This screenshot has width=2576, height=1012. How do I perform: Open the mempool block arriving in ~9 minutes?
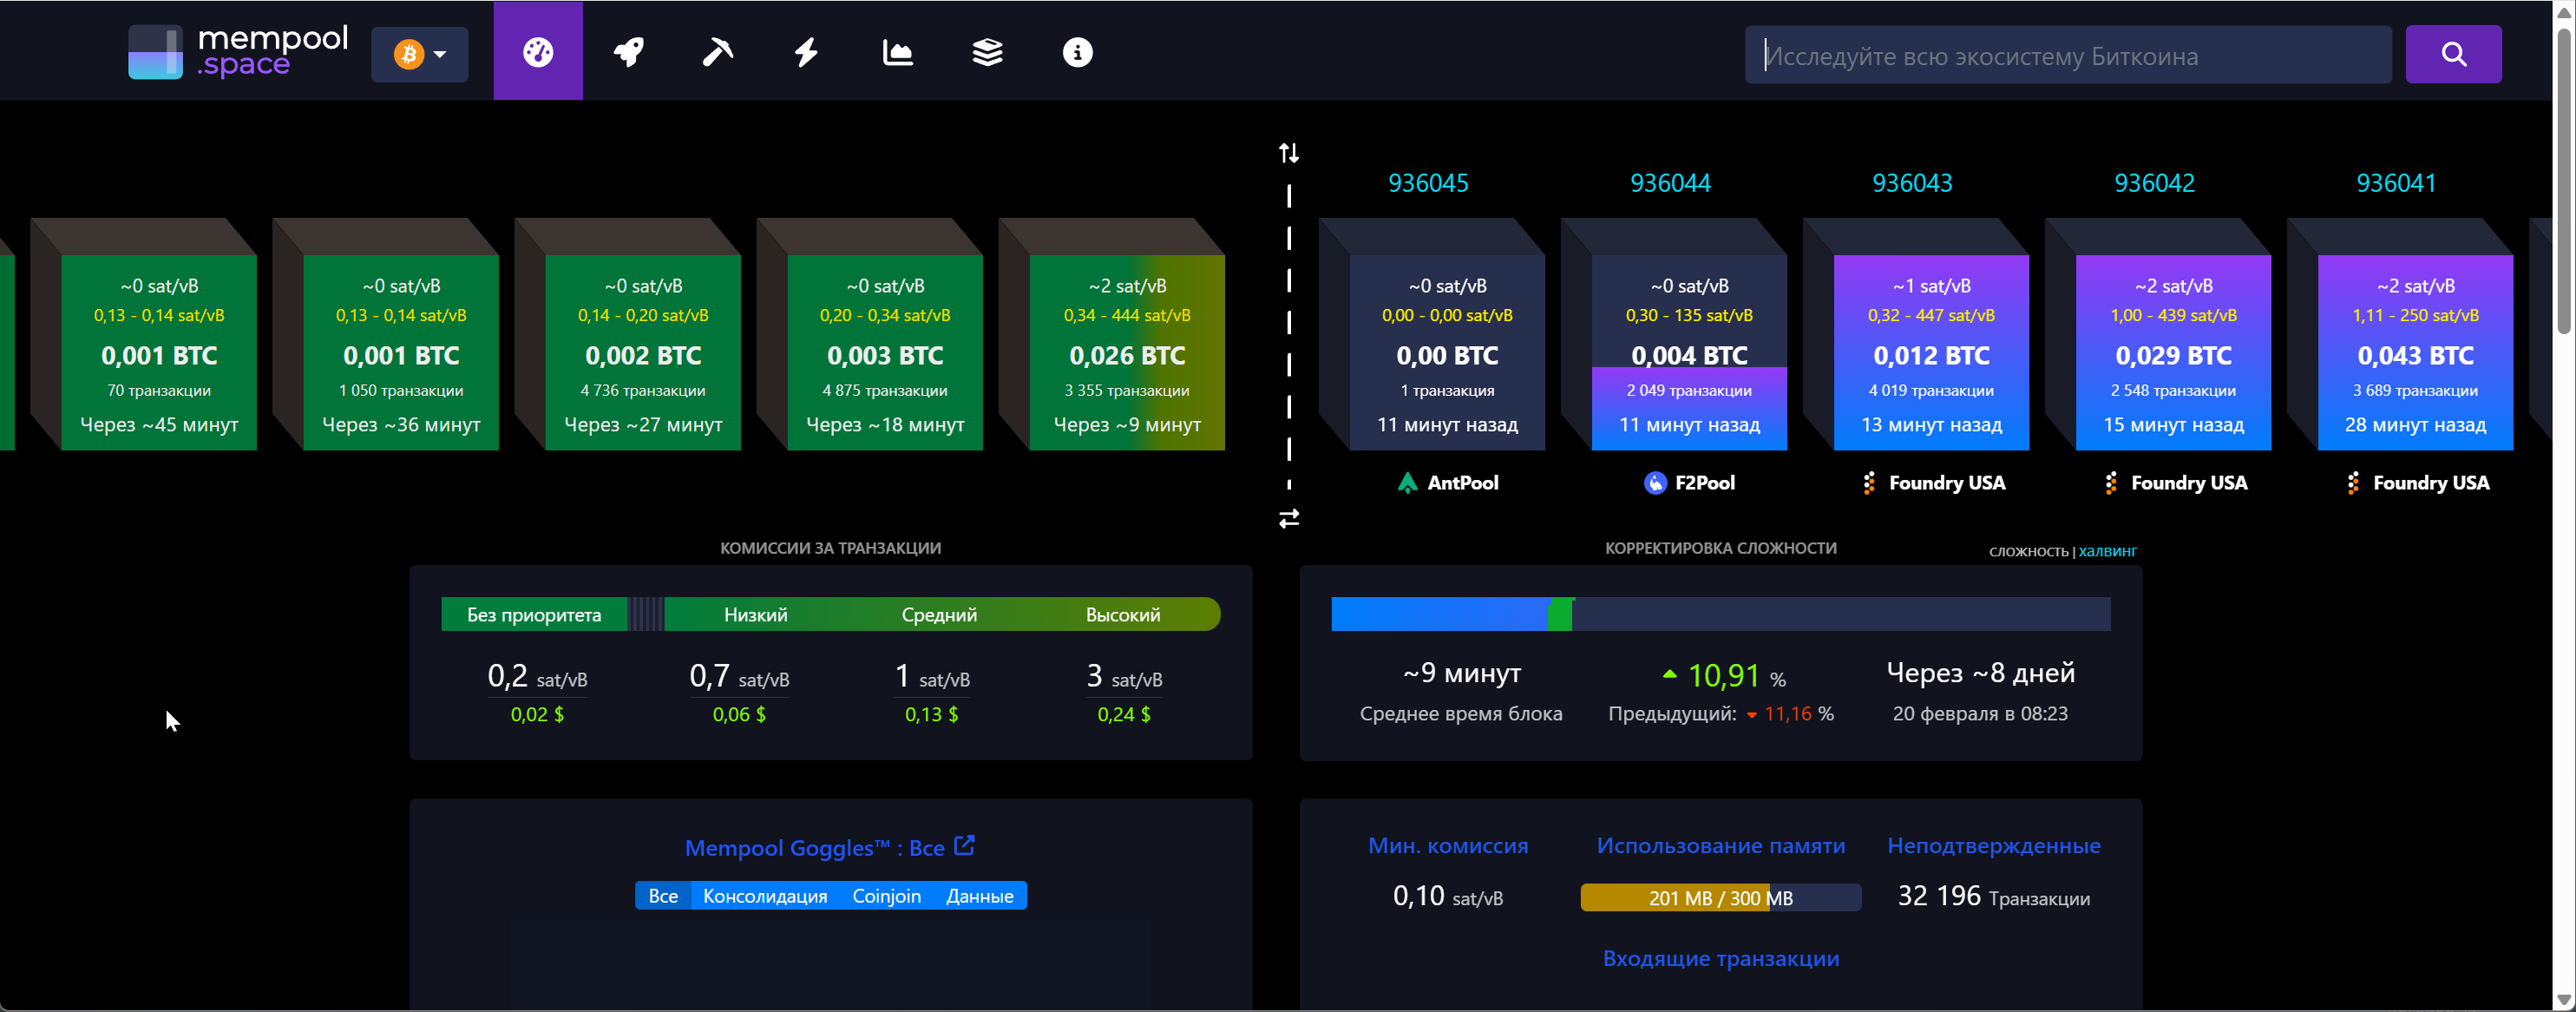pyautogui.click(x=1126, y=353)
